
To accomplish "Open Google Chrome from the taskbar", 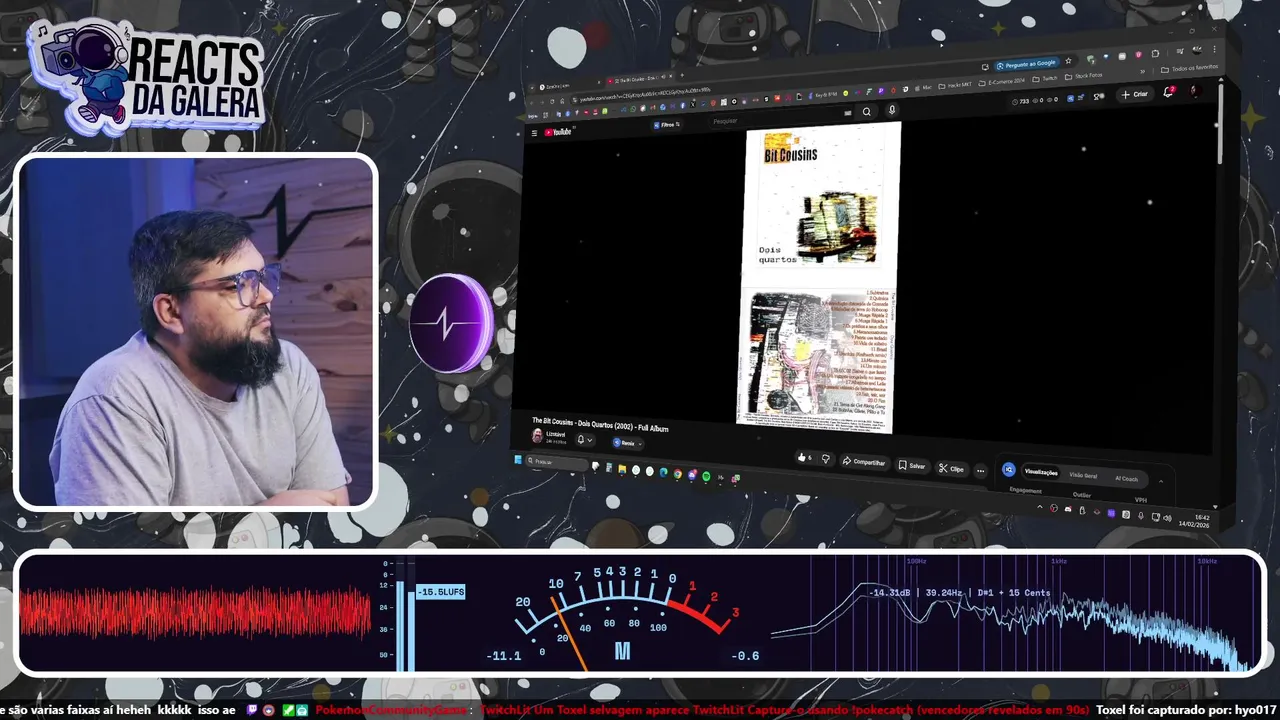I will [678, 473].
